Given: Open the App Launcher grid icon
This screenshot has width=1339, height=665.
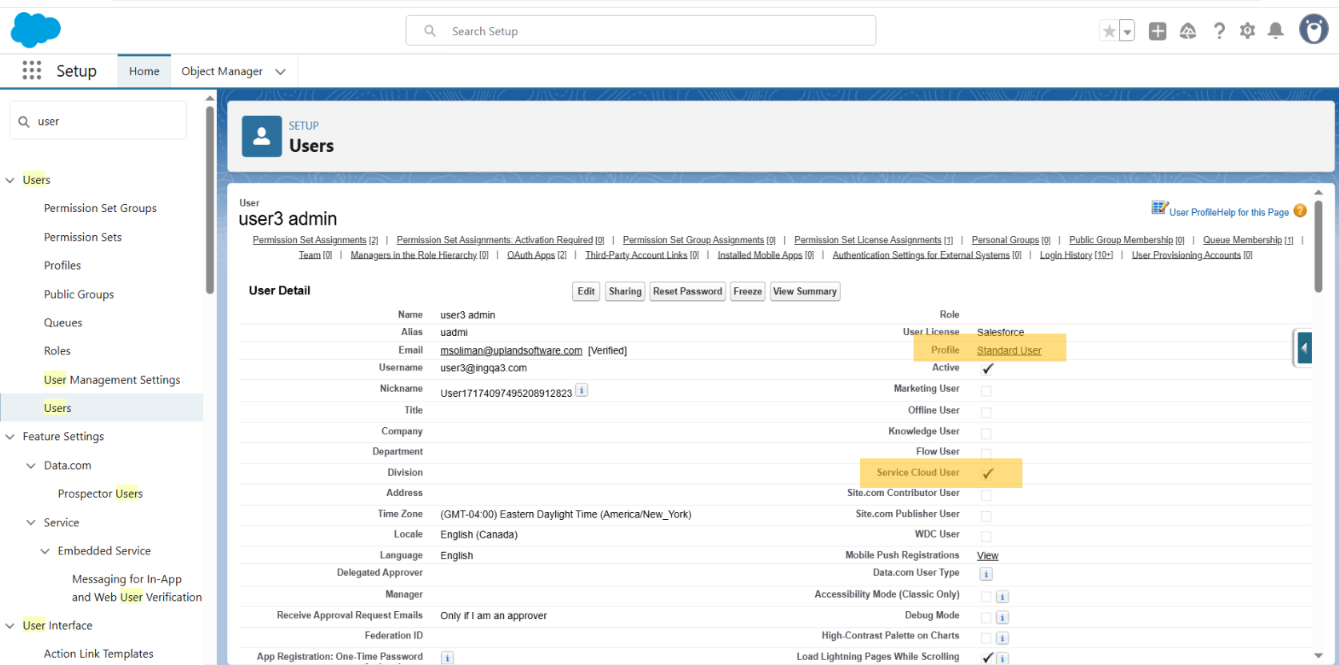Looking at the screenshot, I should [32, 71].
